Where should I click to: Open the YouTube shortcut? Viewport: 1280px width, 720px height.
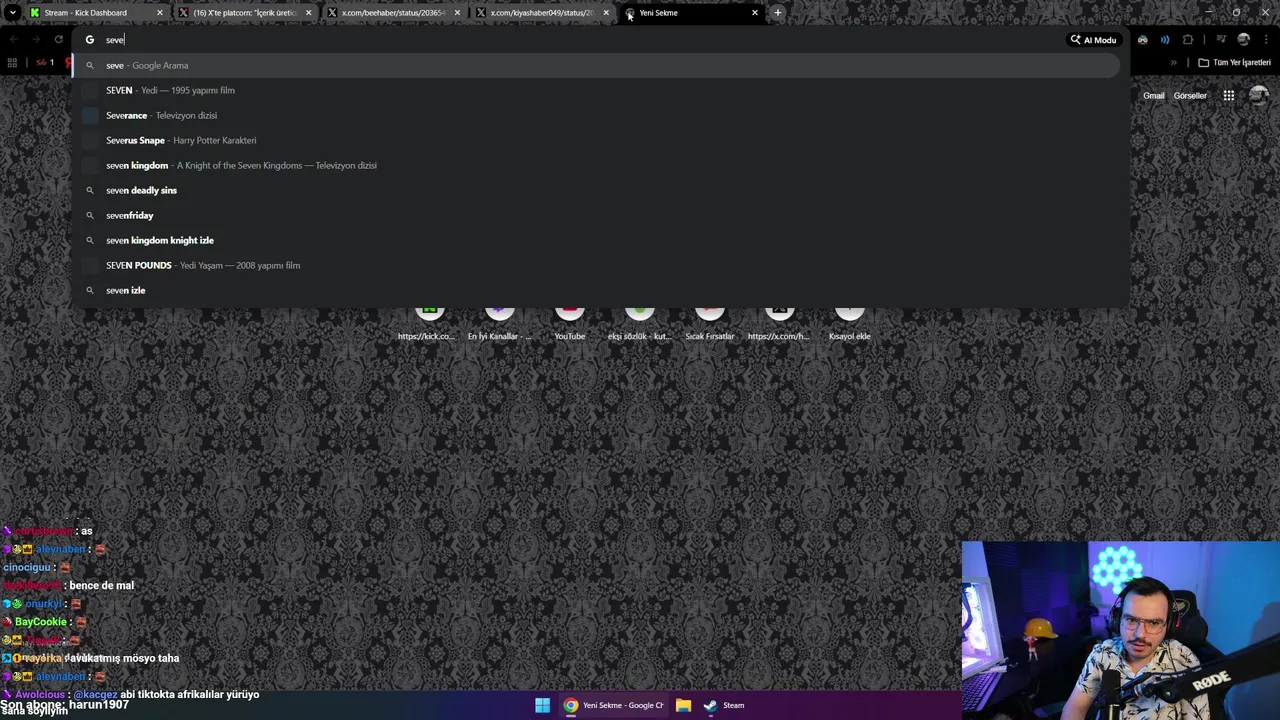(569, 322)
